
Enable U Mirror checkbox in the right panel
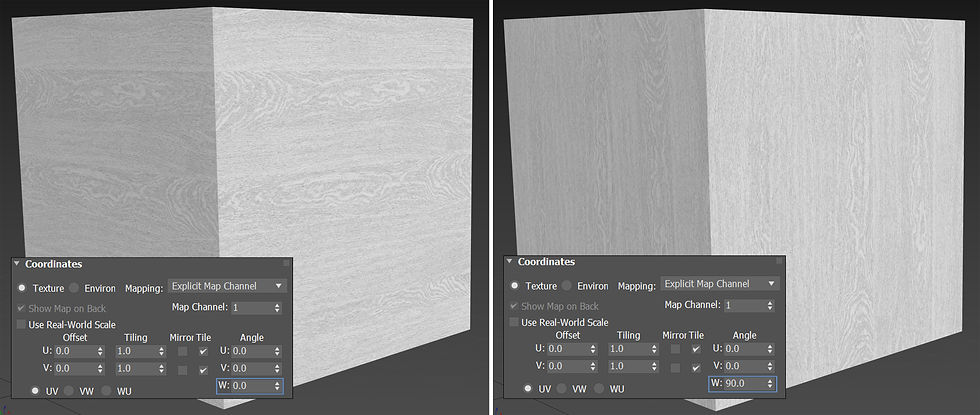[x=675, y=349]
